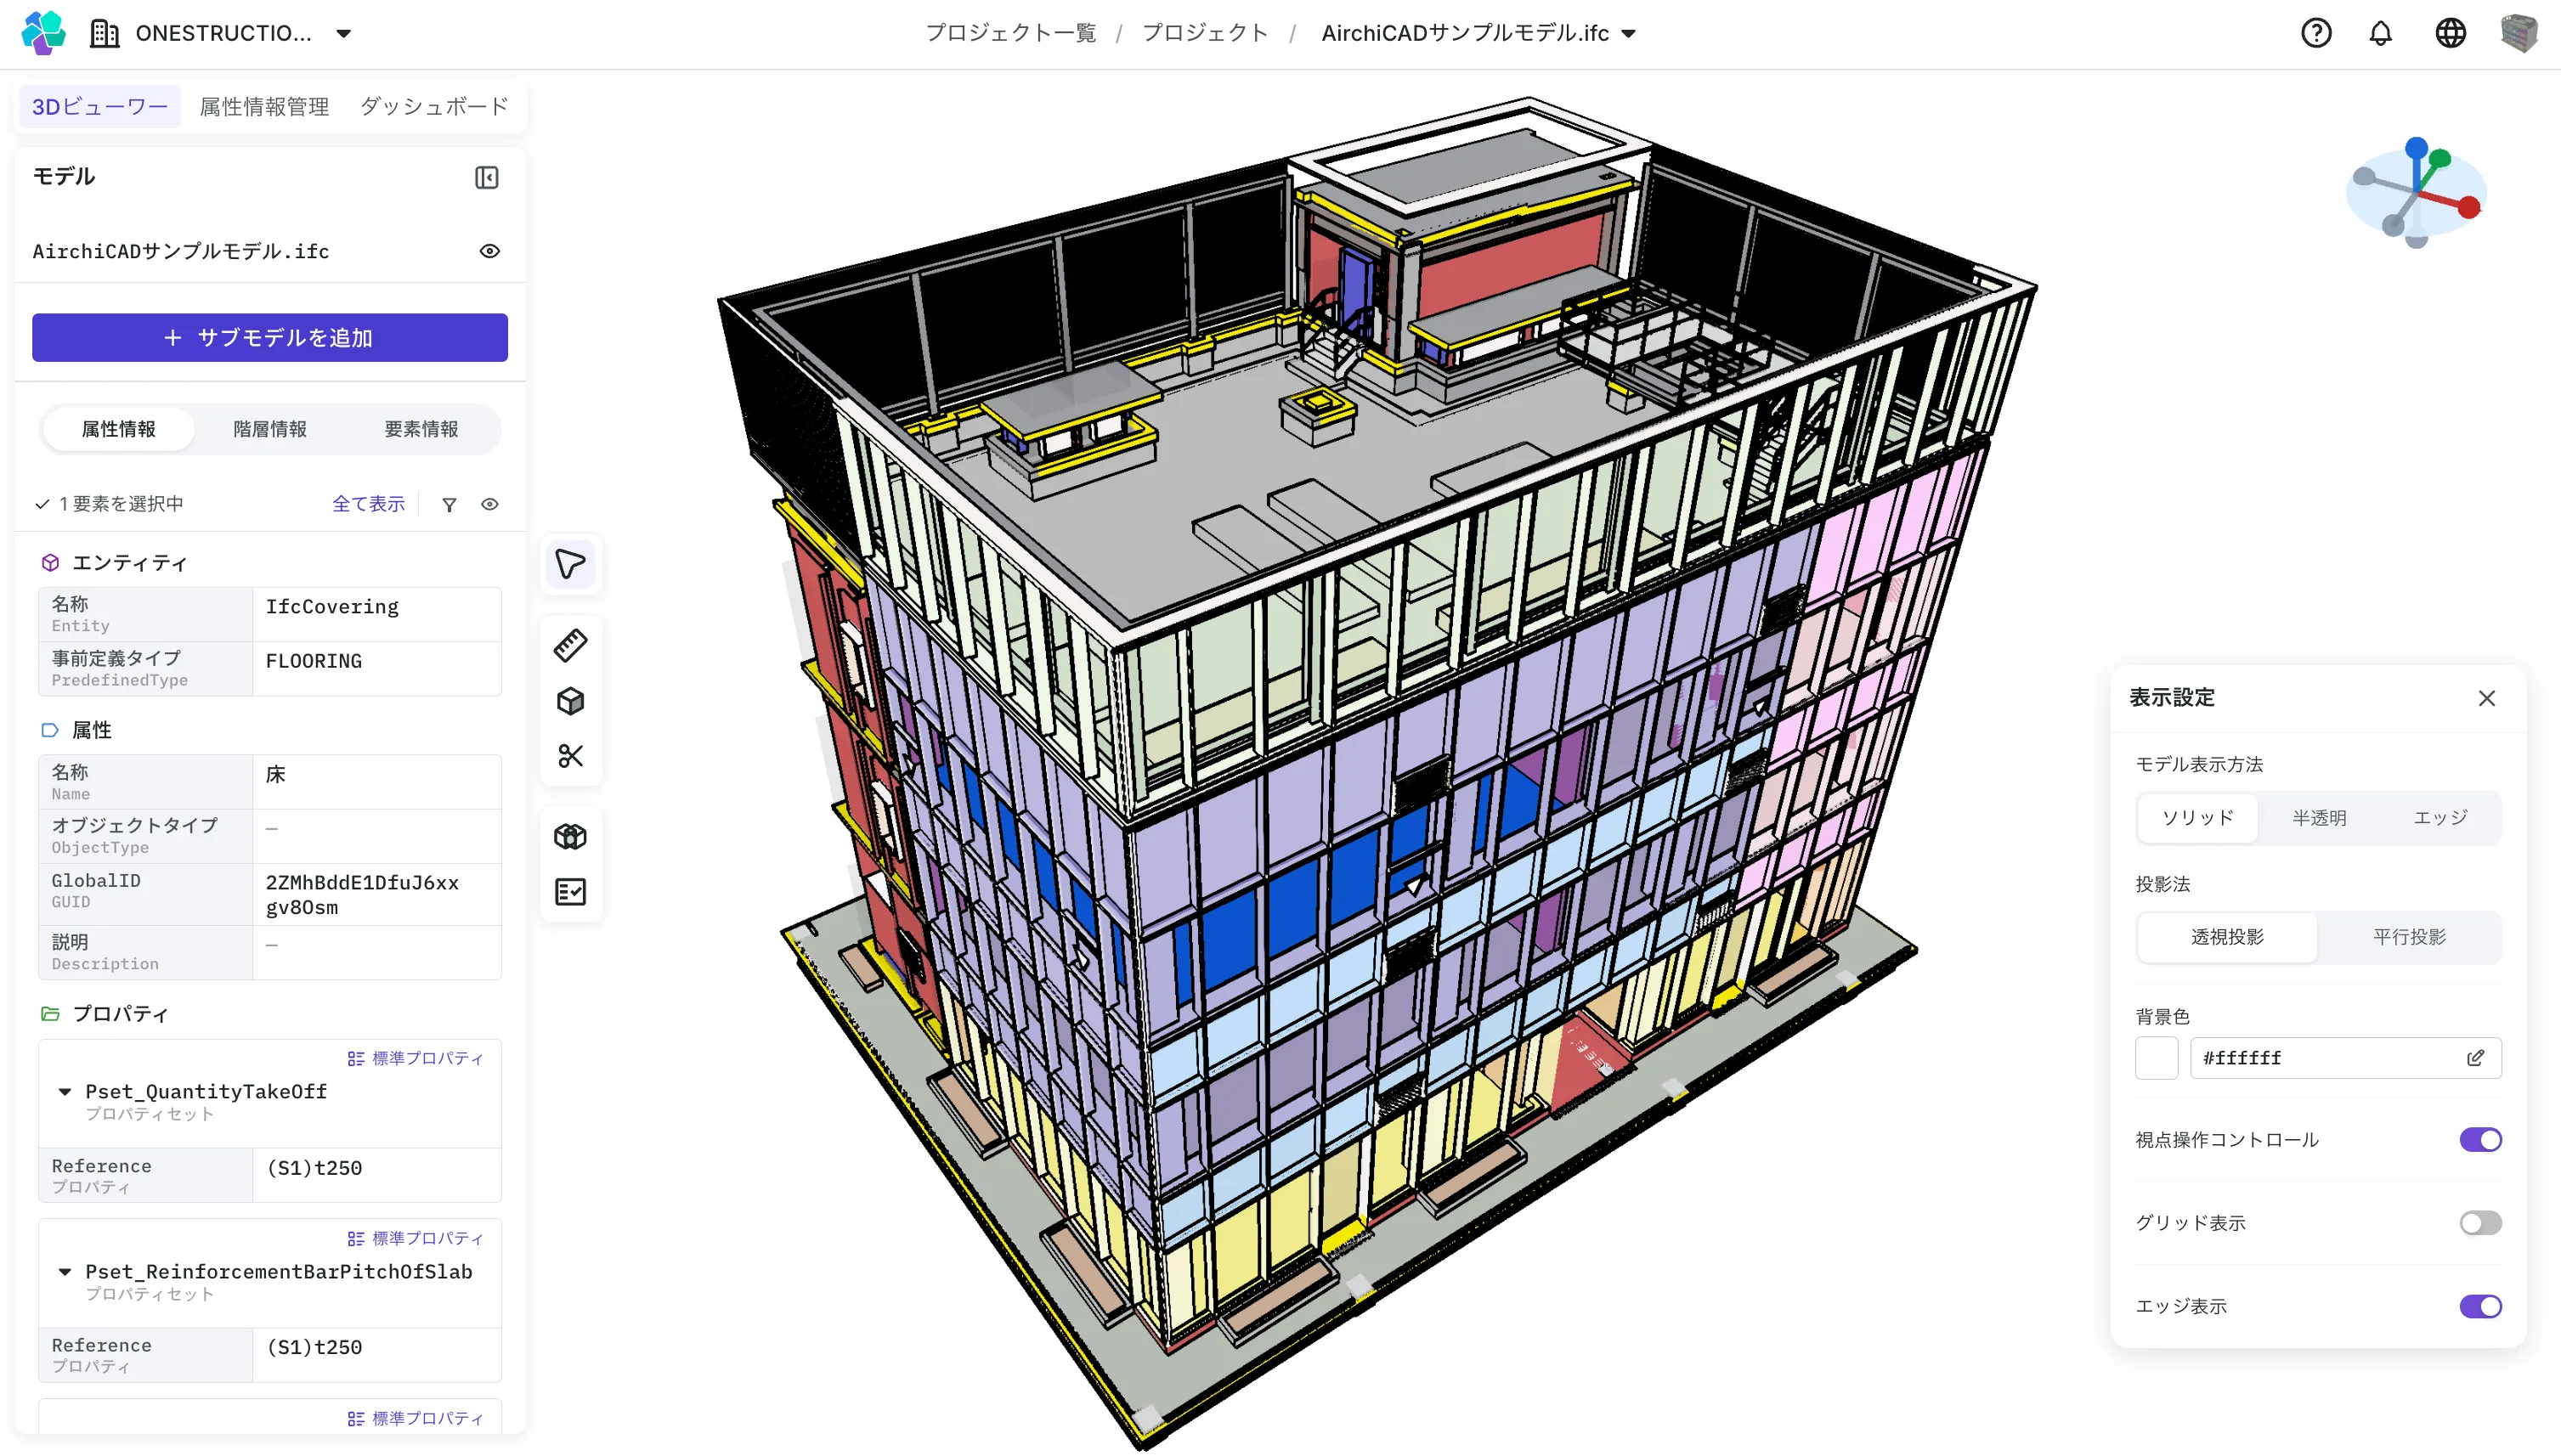Switch to the 属性情報管理 tab
Viewport: 2561px width, 1456px height.
(264, 106)
